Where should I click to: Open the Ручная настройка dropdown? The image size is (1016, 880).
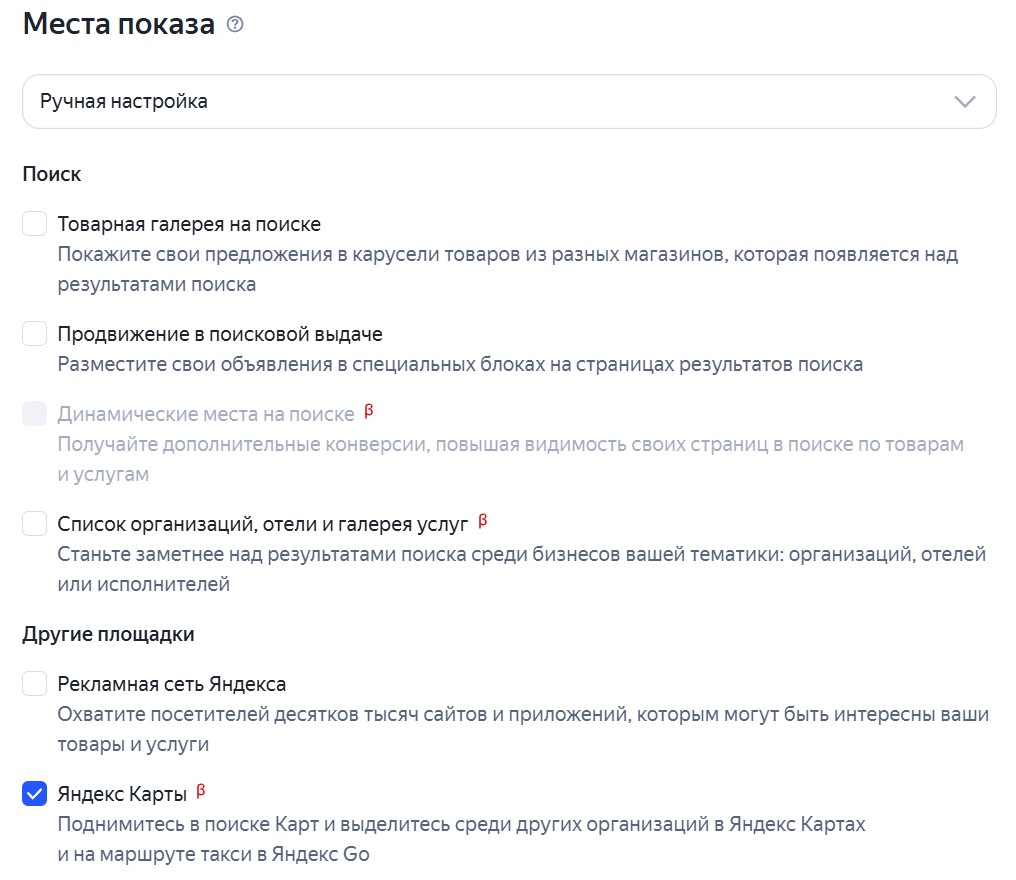(509, 102)
